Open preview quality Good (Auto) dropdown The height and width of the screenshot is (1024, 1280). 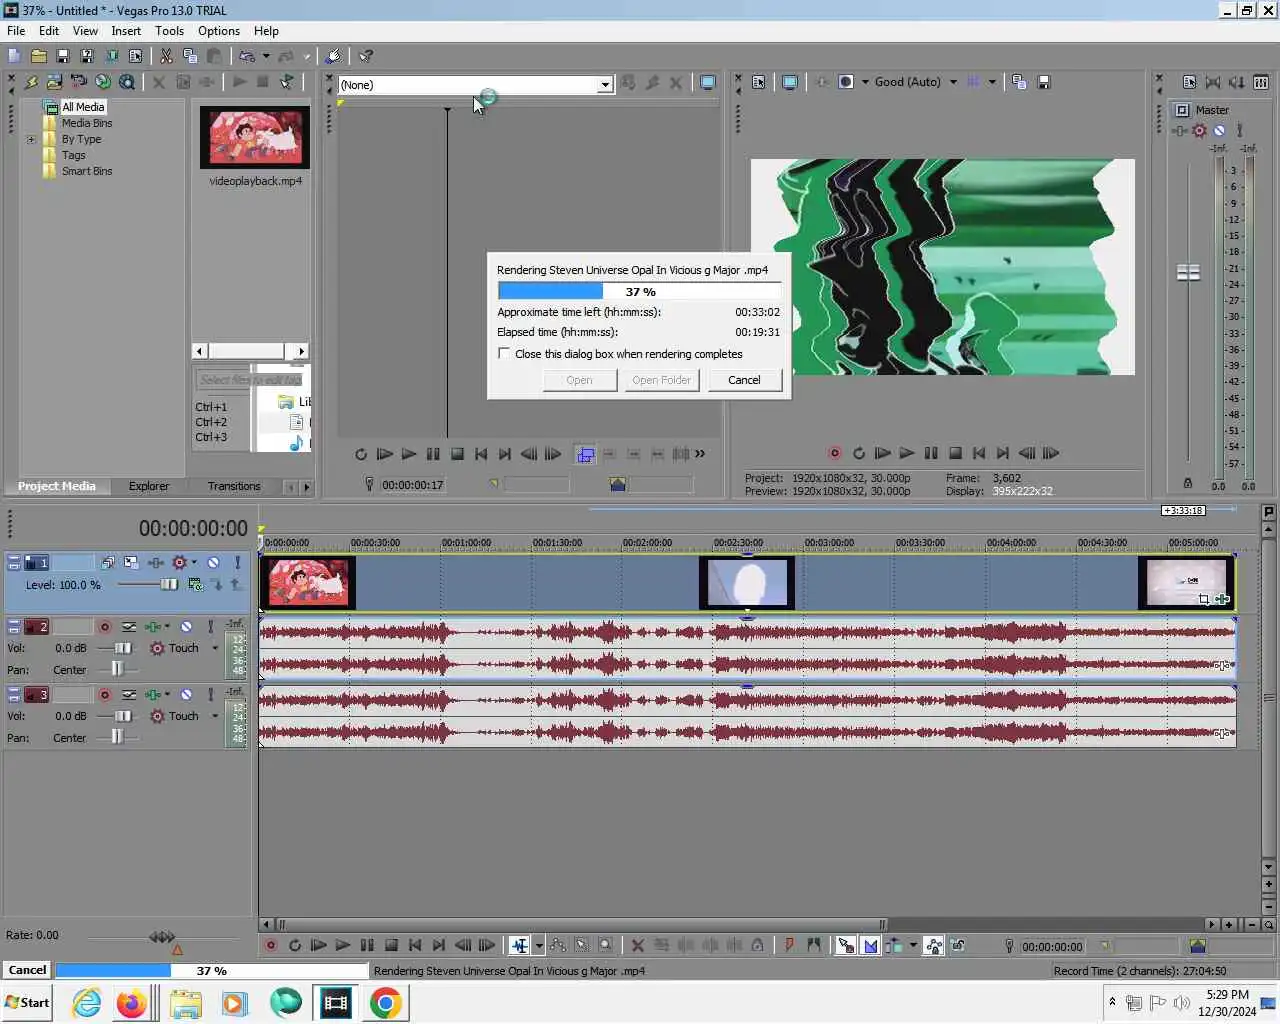point(953,82)
